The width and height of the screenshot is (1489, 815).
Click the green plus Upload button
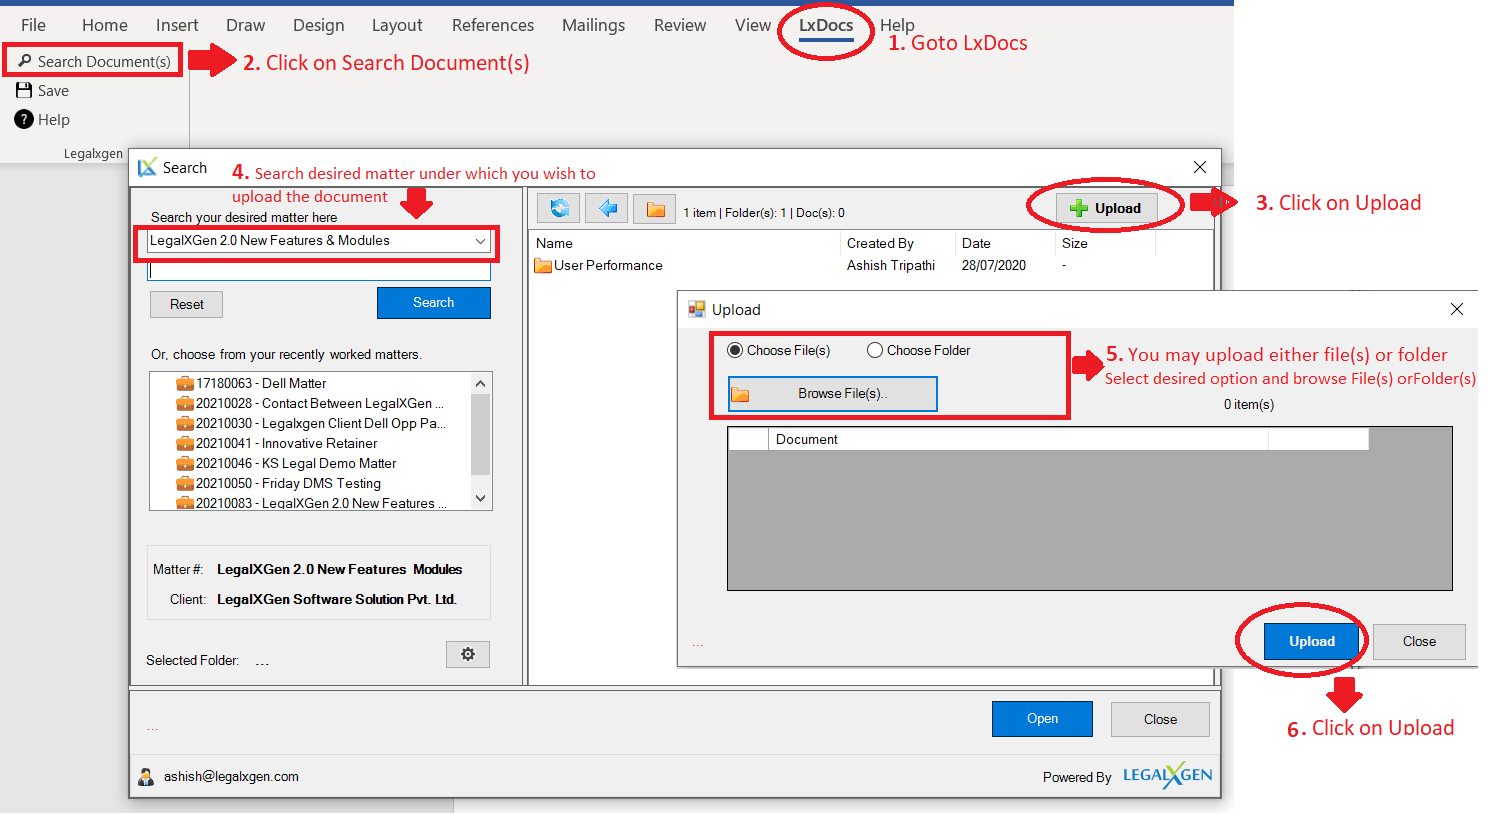coord(1106,208)
